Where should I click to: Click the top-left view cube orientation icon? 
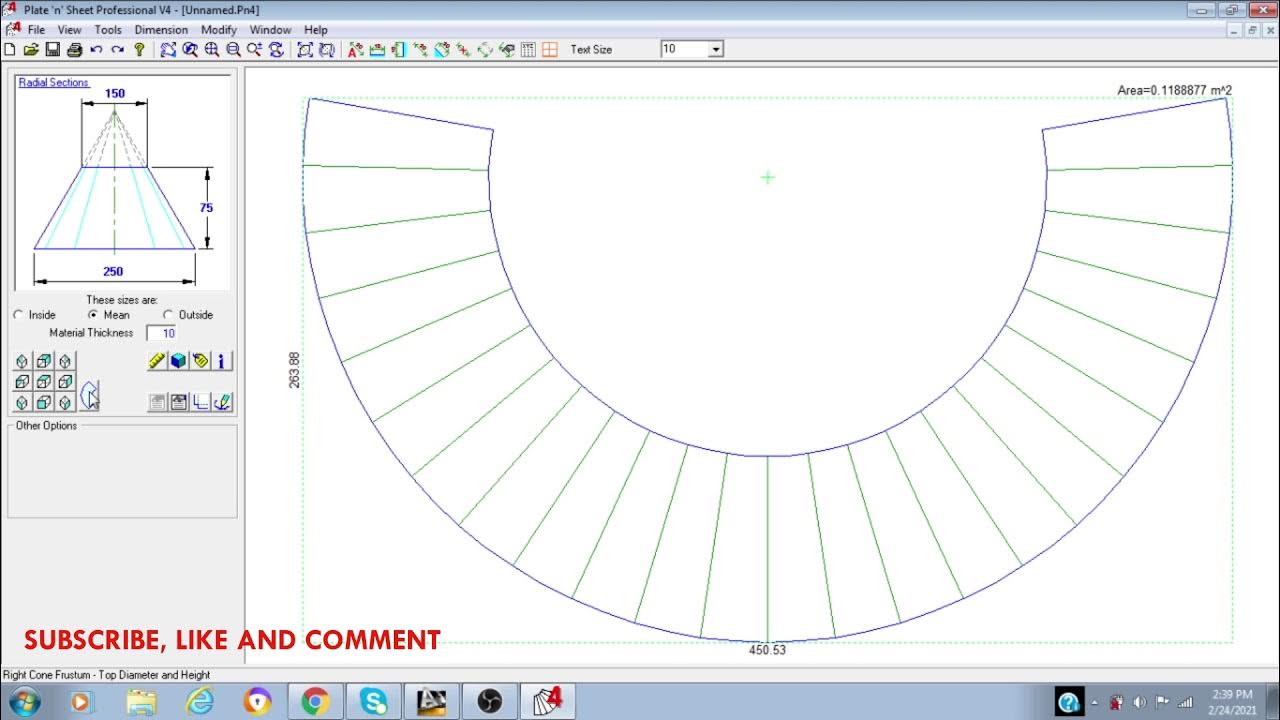pyautogui.click(x=22, y=361)
